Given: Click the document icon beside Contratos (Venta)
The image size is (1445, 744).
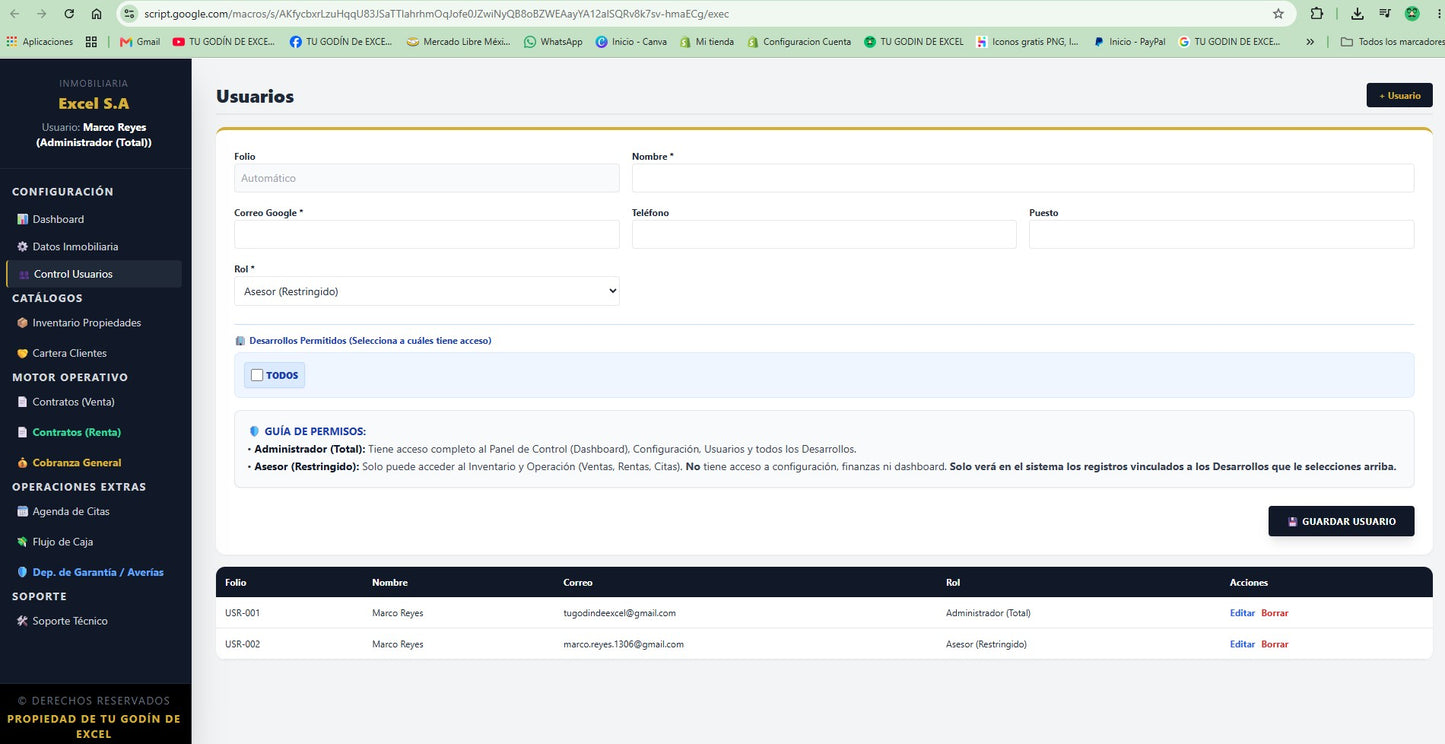Looking at the screenshot, I should (x=23, y=402).
